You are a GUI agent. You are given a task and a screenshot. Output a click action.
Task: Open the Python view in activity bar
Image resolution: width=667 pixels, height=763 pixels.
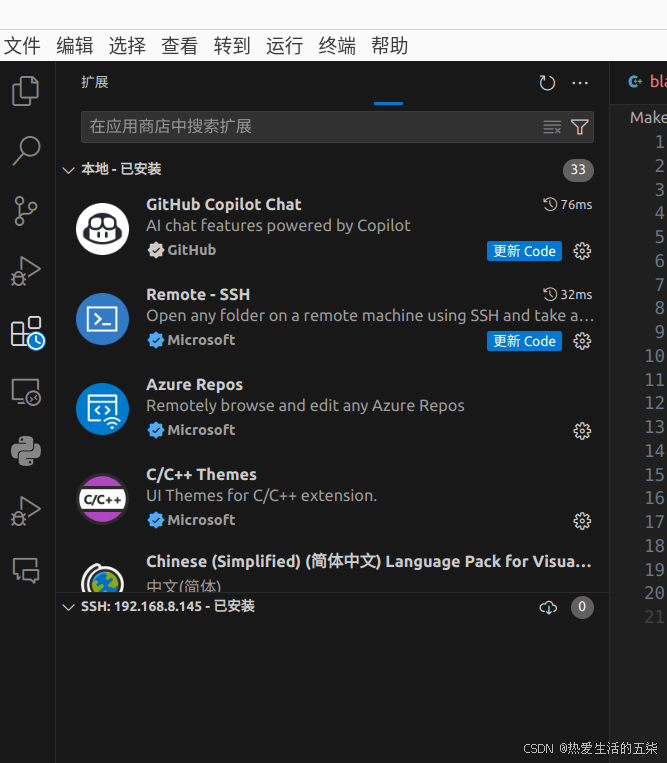[26, 451]
